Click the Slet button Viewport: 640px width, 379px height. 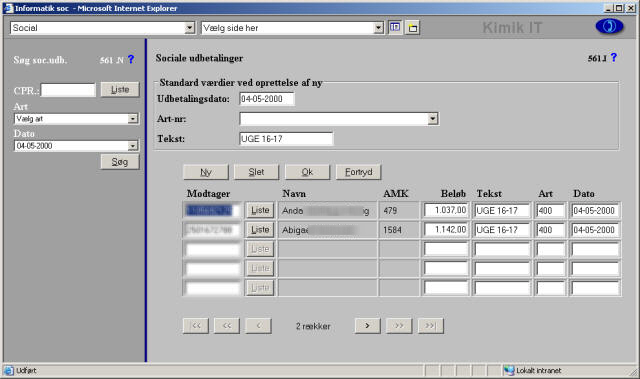point(256,172)
